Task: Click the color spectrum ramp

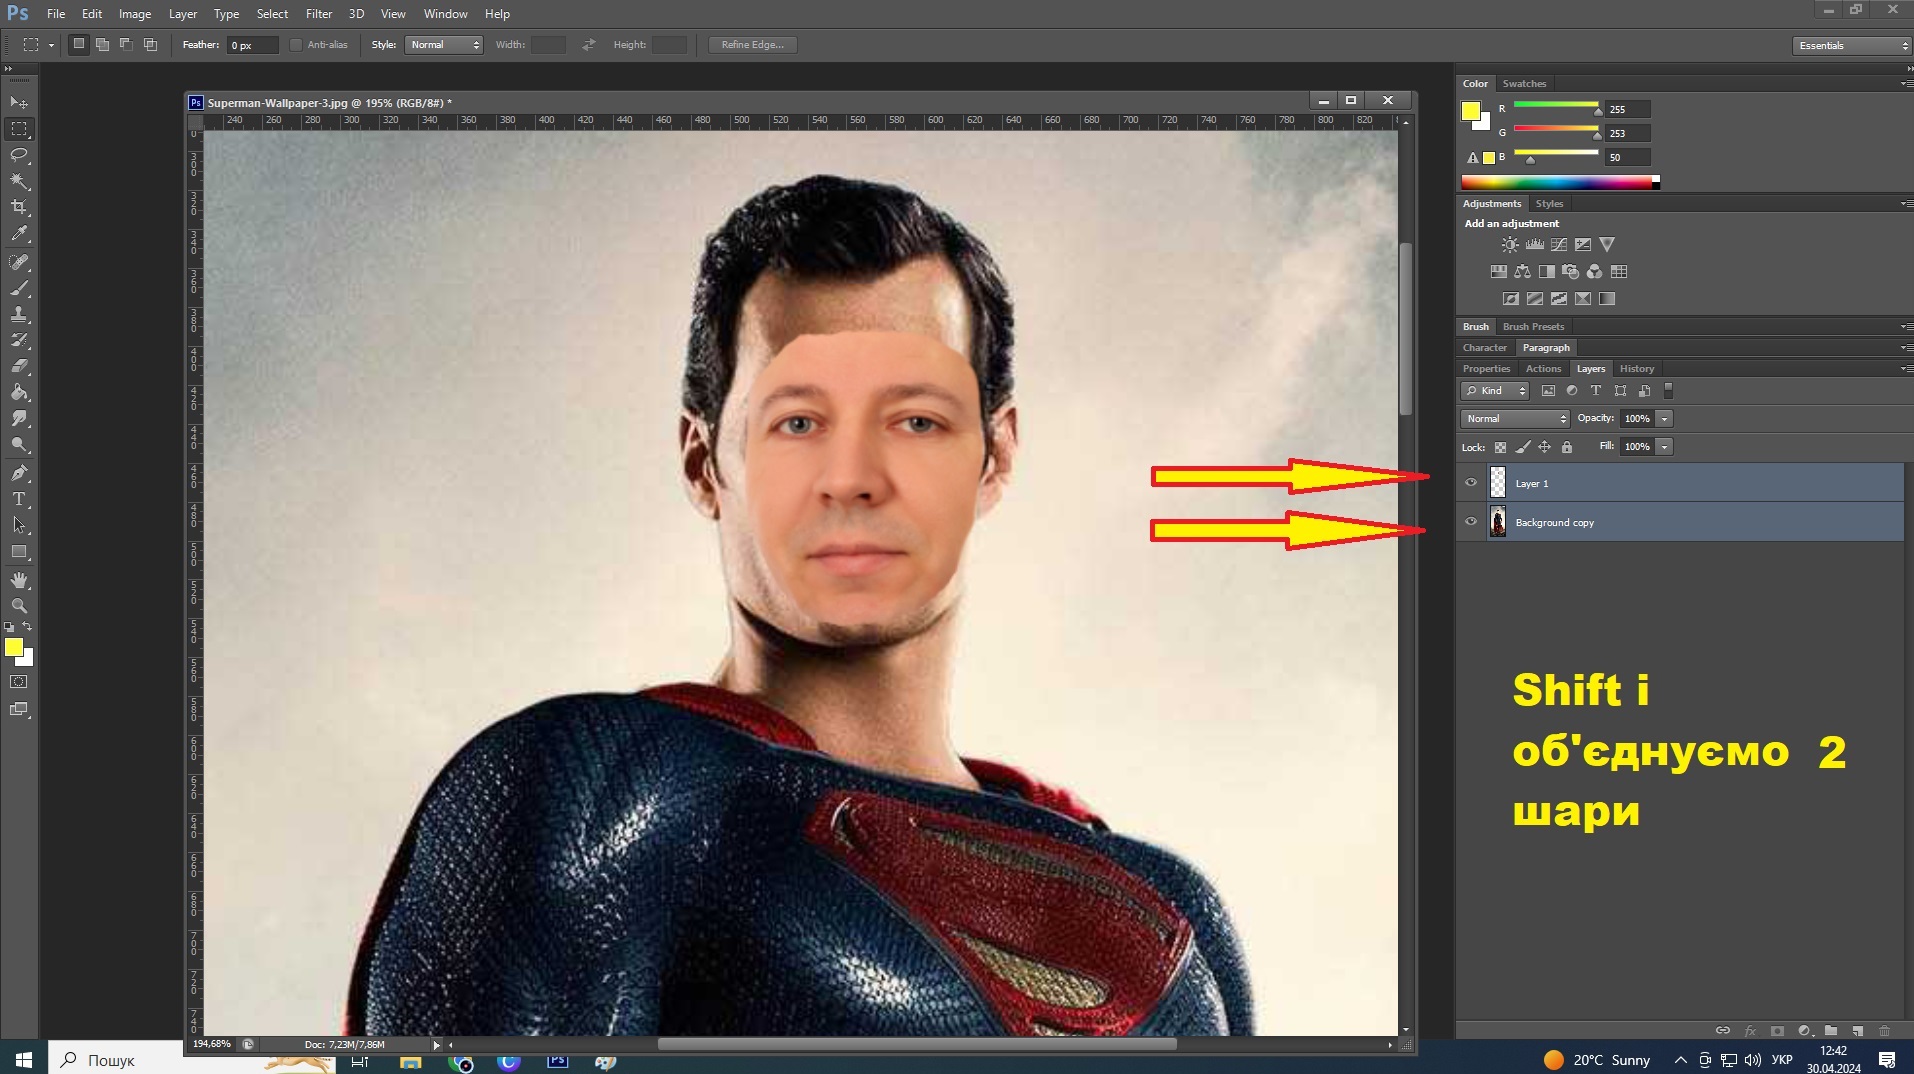Action: 1560,182
